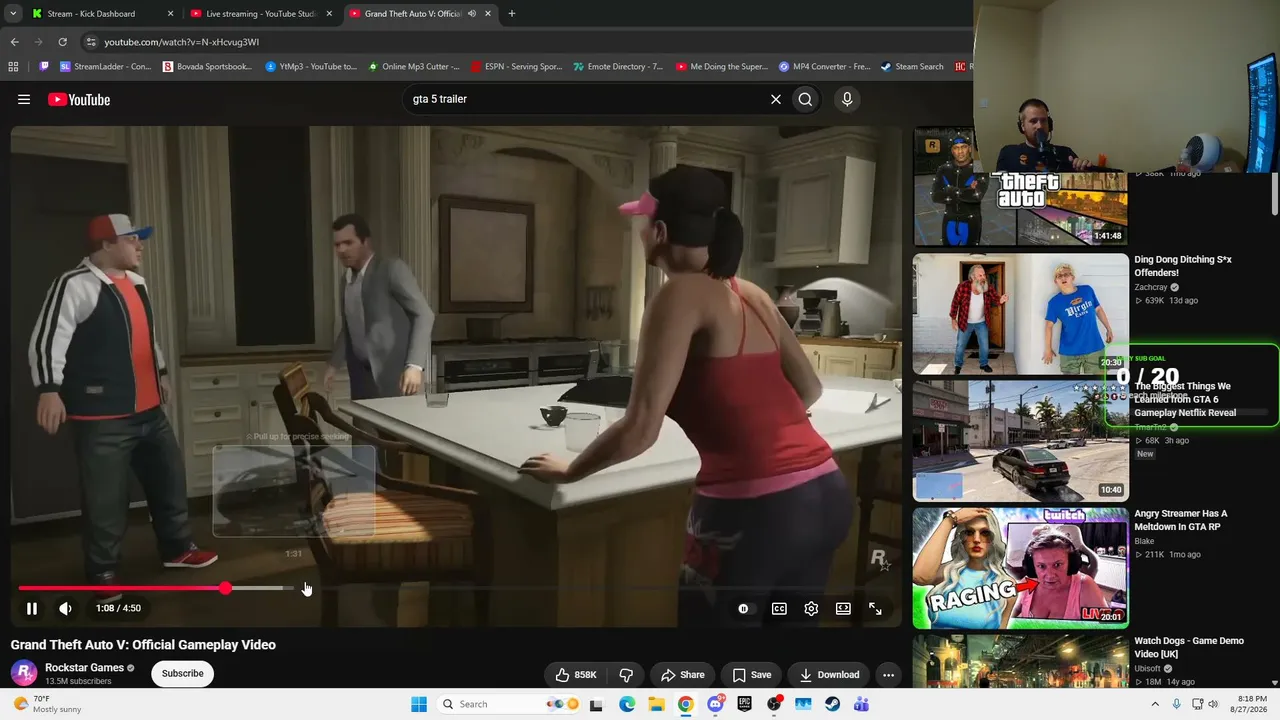This screenshot has height=720, width=1280.
Task: Click the search box containing 'gta 5 trailer'
Action: tap(585, 99)
